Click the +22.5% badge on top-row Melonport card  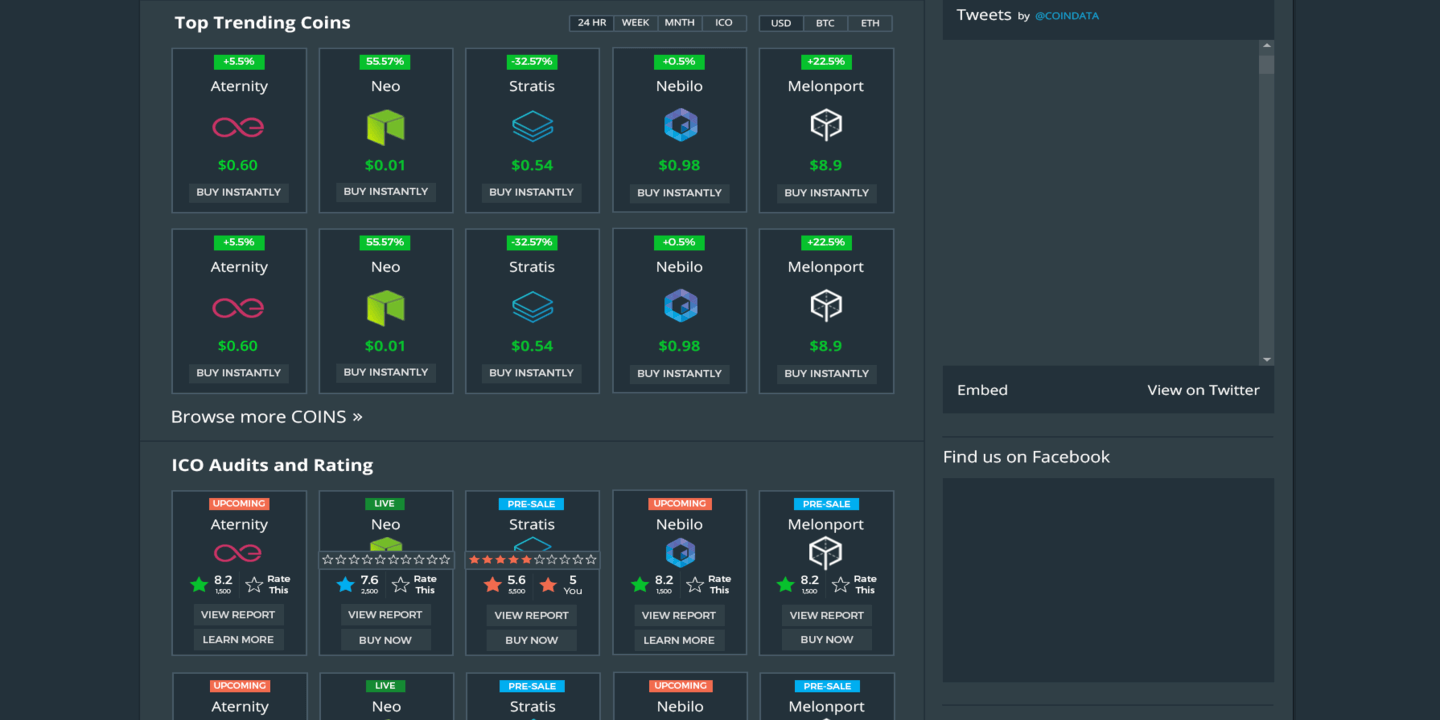pyautogui.click(x=826, y=62)
